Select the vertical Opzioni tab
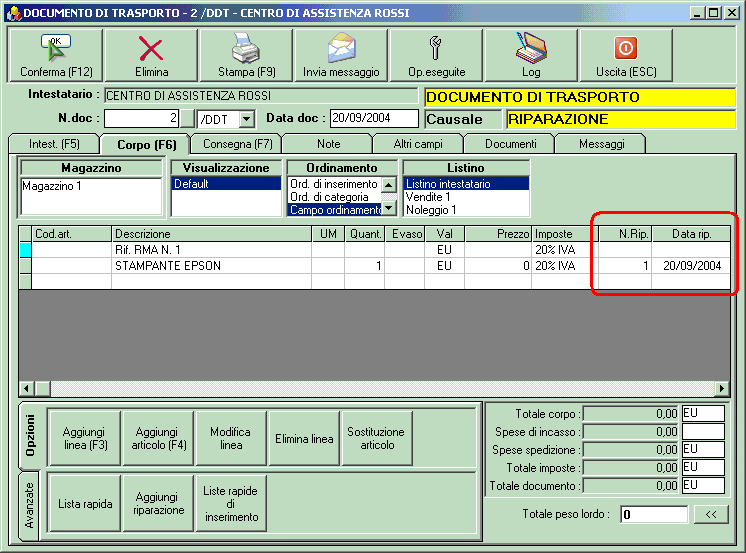This screenshot has width=746, height=553. point(30,435)
